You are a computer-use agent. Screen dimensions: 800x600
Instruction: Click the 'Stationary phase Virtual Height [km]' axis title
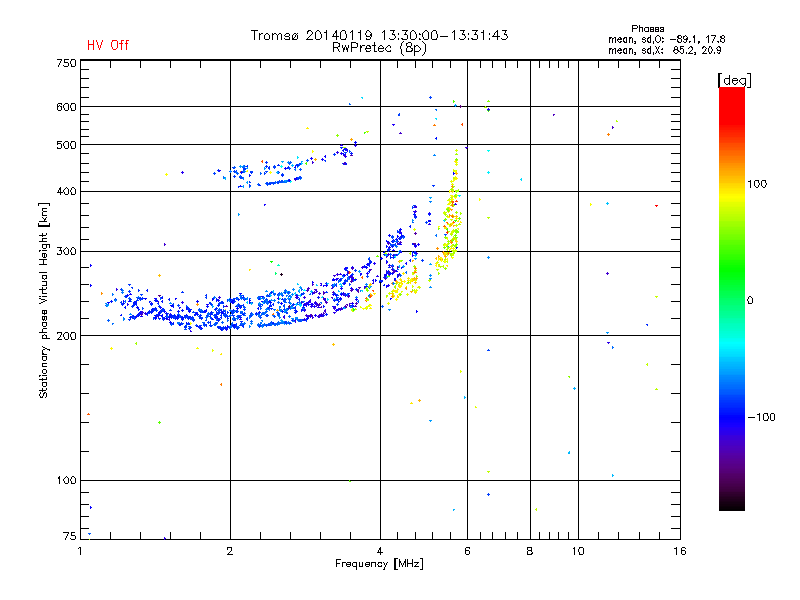point(44,301)
